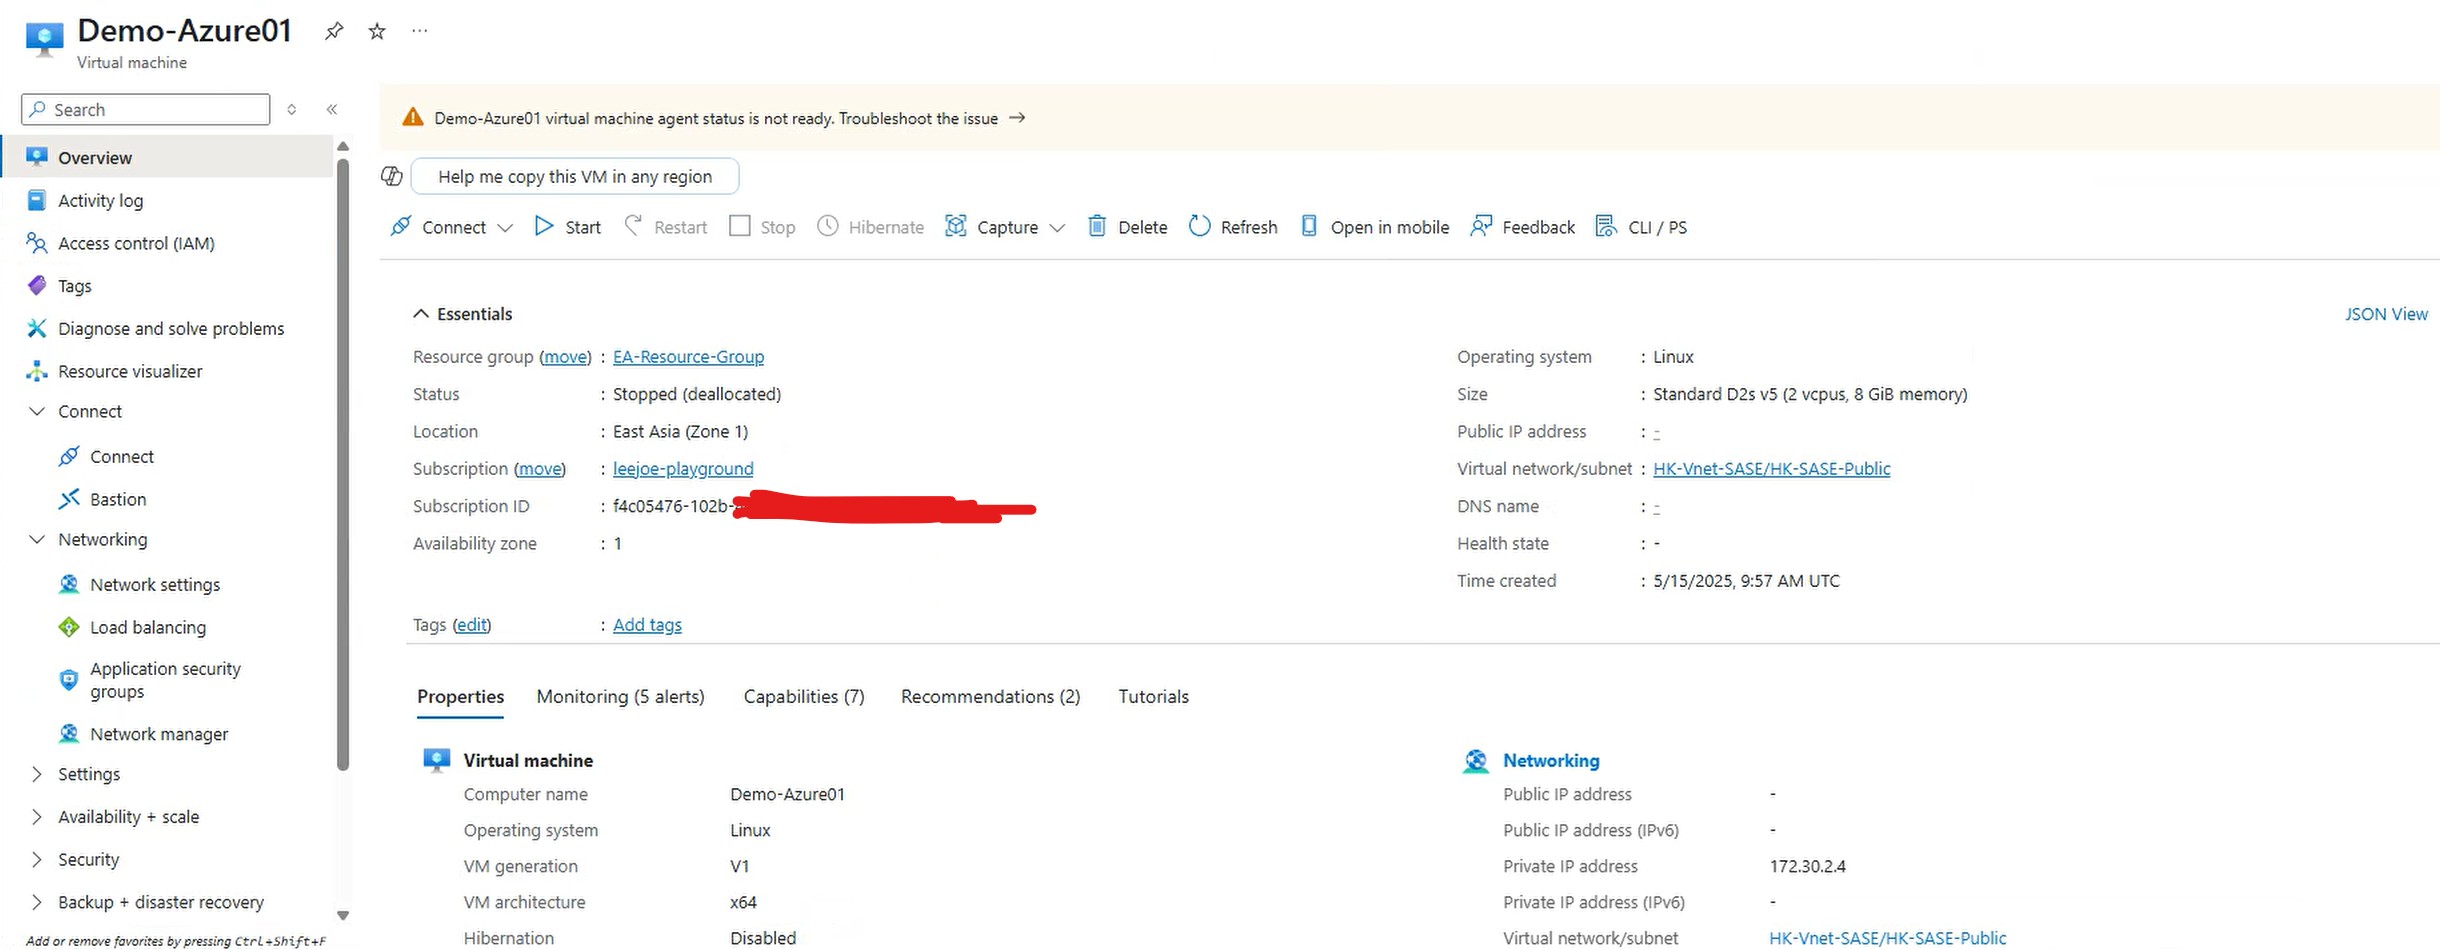Click the sidebar scrollbar down arrow
This screenshot has width=2440, height=950.
coord(343,915)
